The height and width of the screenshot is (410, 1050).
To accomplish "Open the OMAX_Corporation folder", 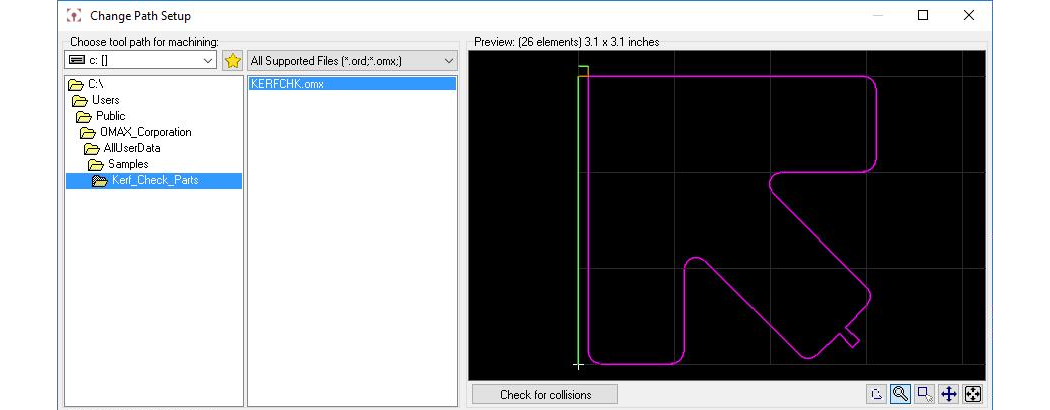I will [x=145, y=132].
